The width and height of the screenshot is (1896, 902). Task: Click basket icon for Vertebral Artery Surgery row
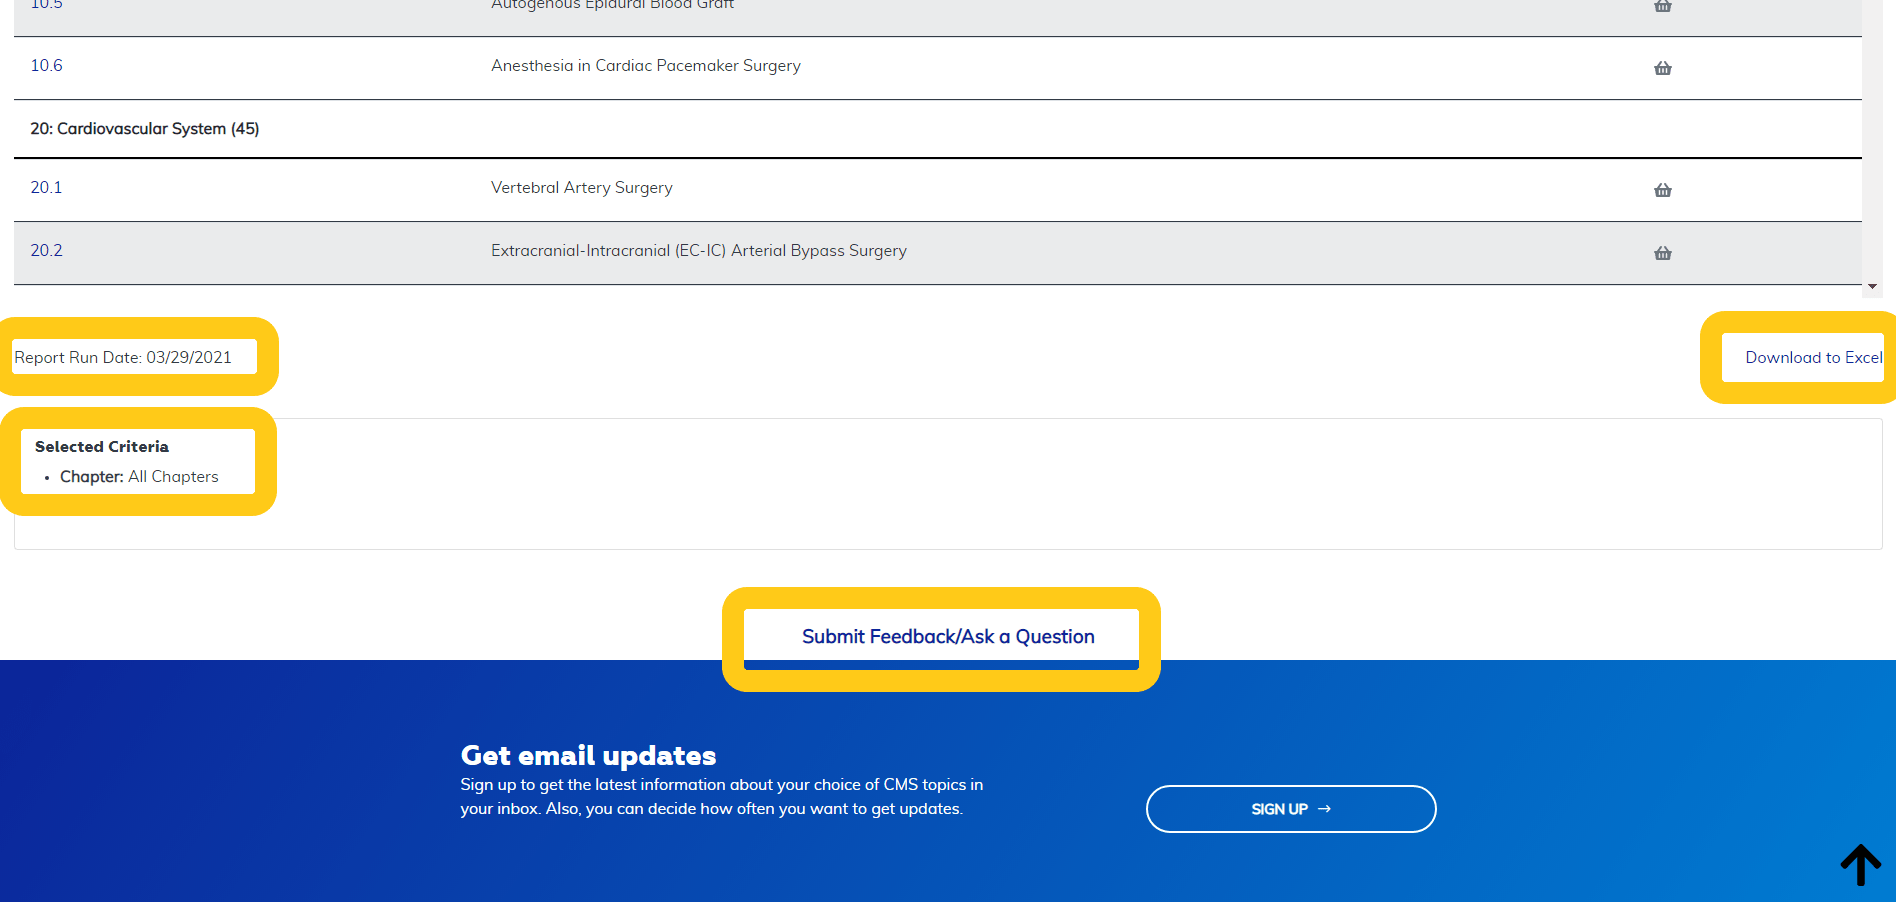pyautogui.click(x=1662, y=190)
